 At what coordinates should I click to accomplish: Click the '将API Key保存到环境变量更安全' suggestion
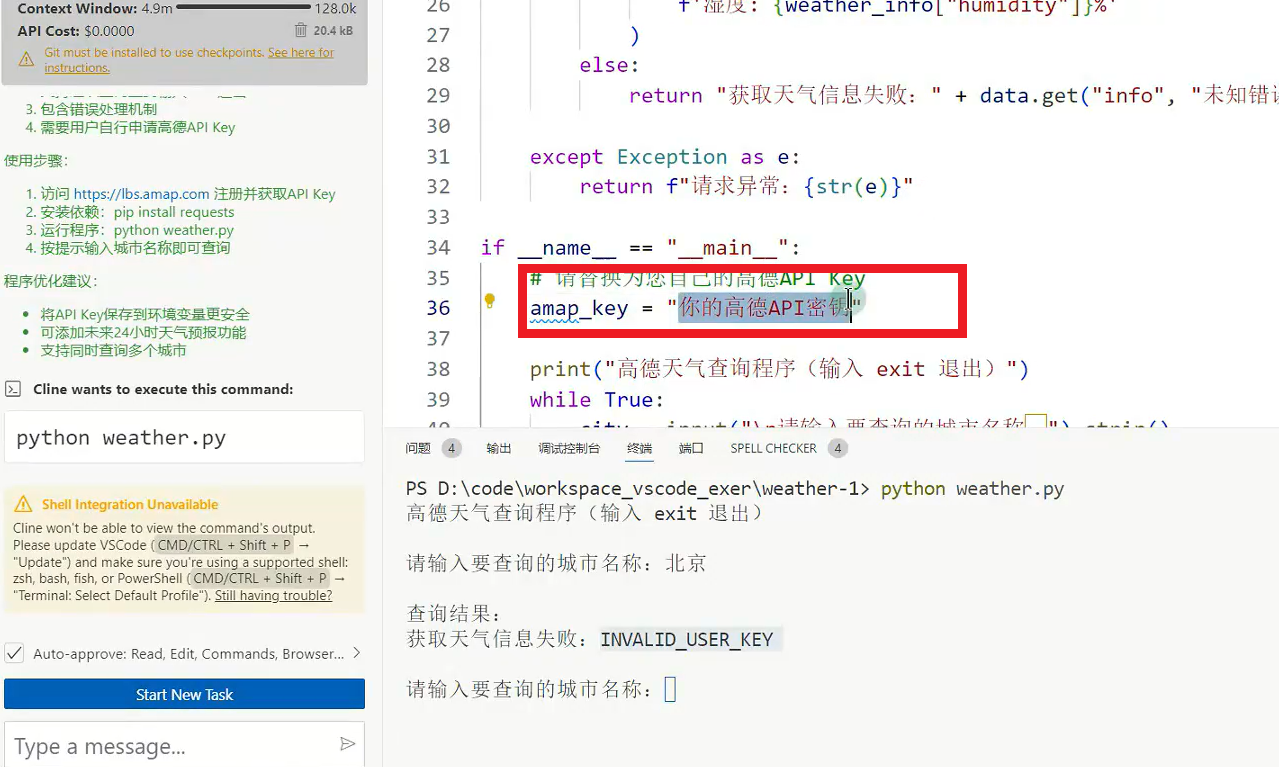[x=145, y=314]
